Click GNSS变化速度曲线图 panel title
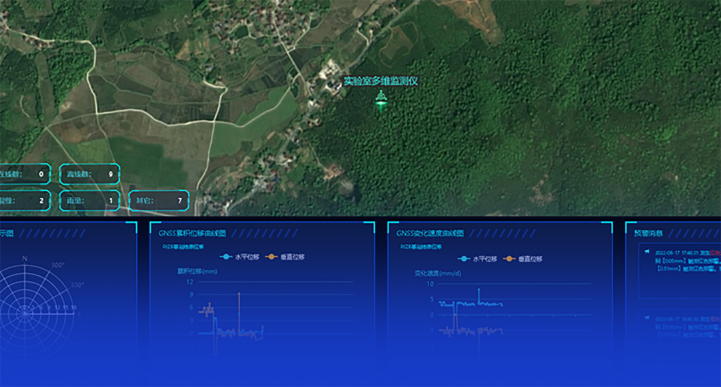Viewport: 721px width, 387px height. coord(430,233)
